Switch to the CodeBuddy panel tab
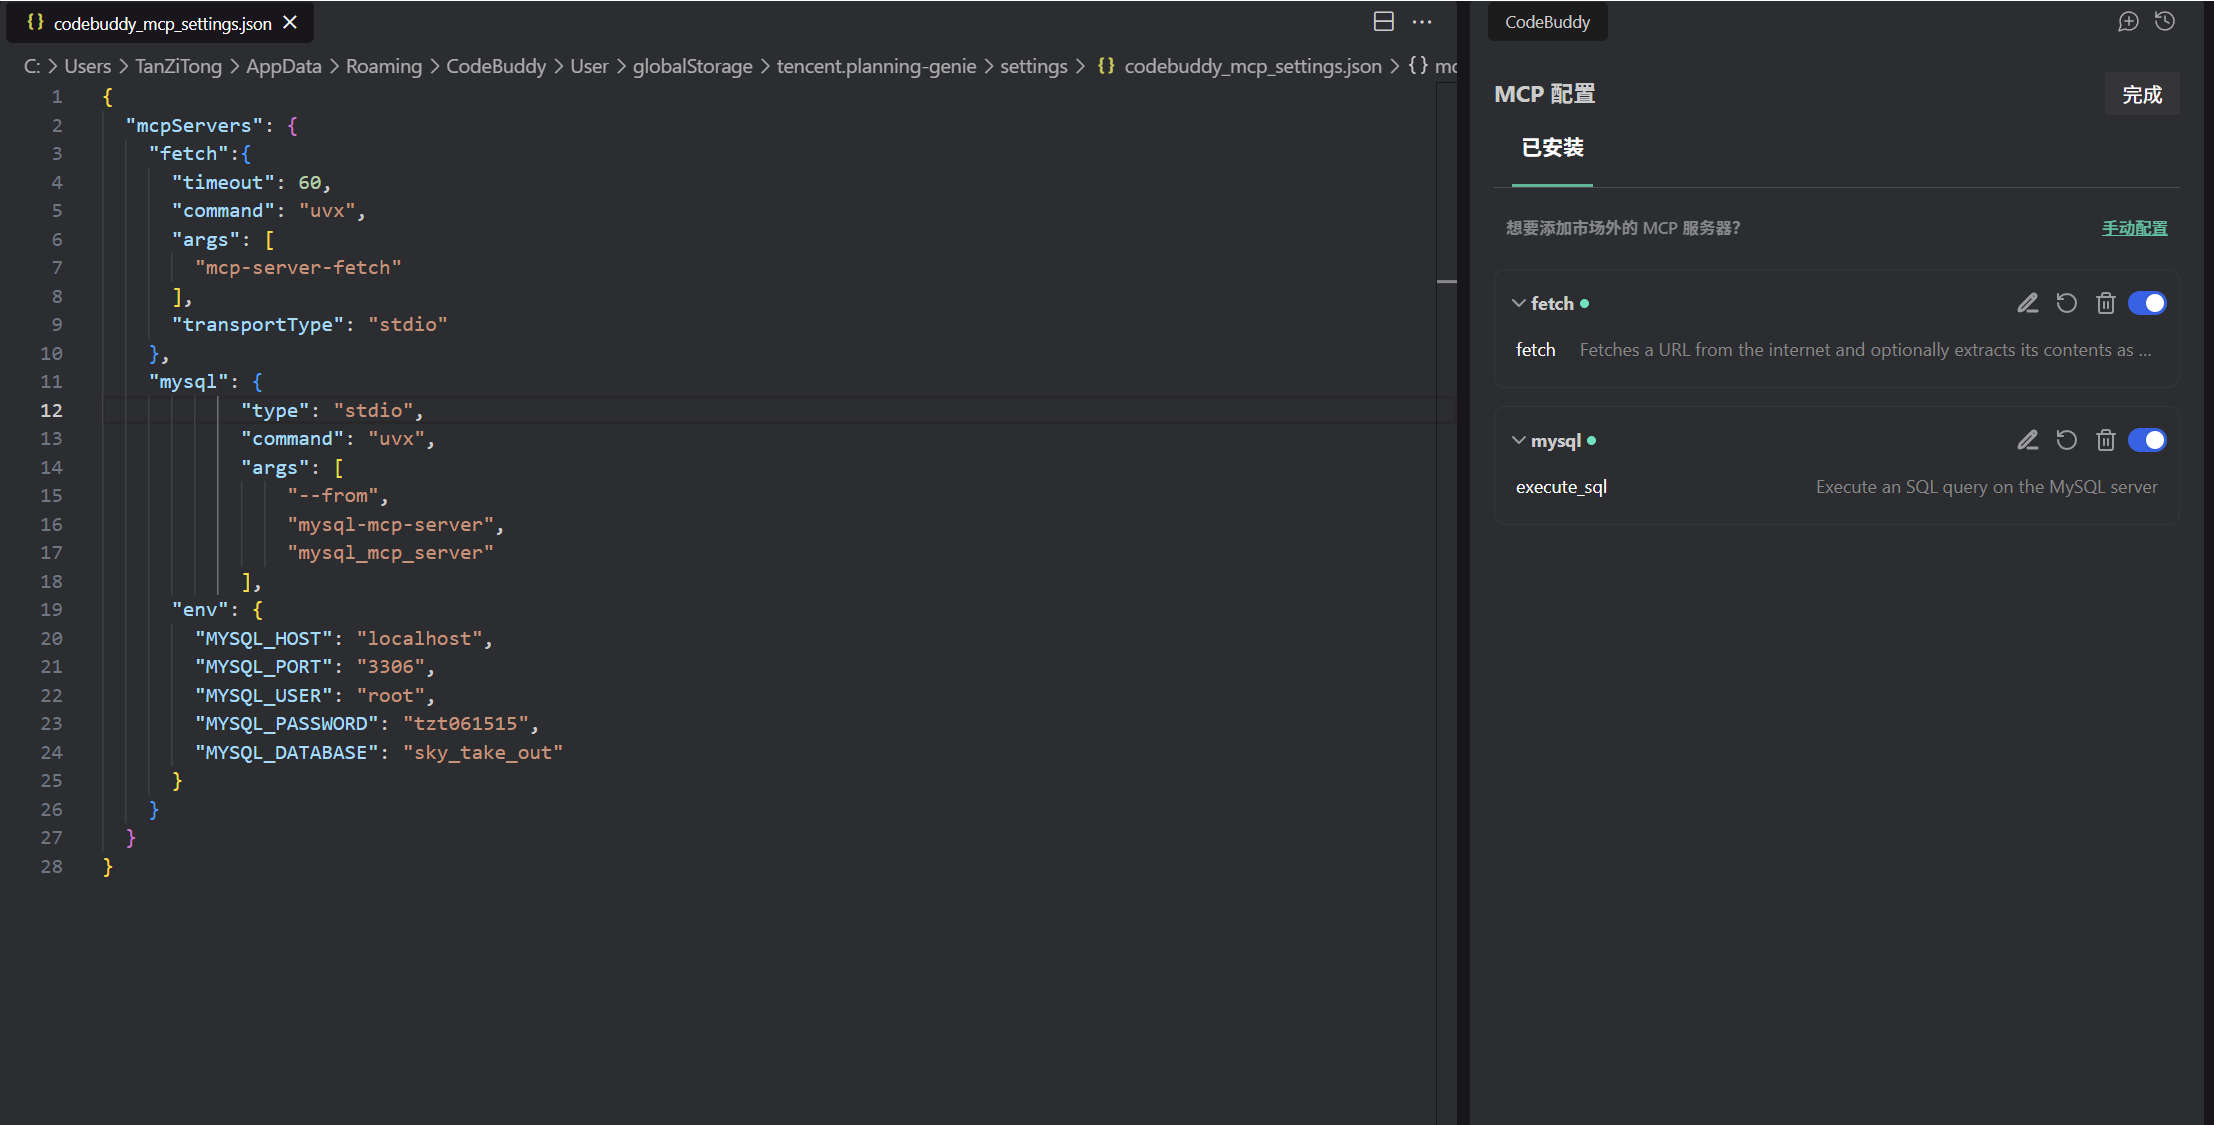The height and width of the screenshot is (1125, 2214). [1547, 22]
